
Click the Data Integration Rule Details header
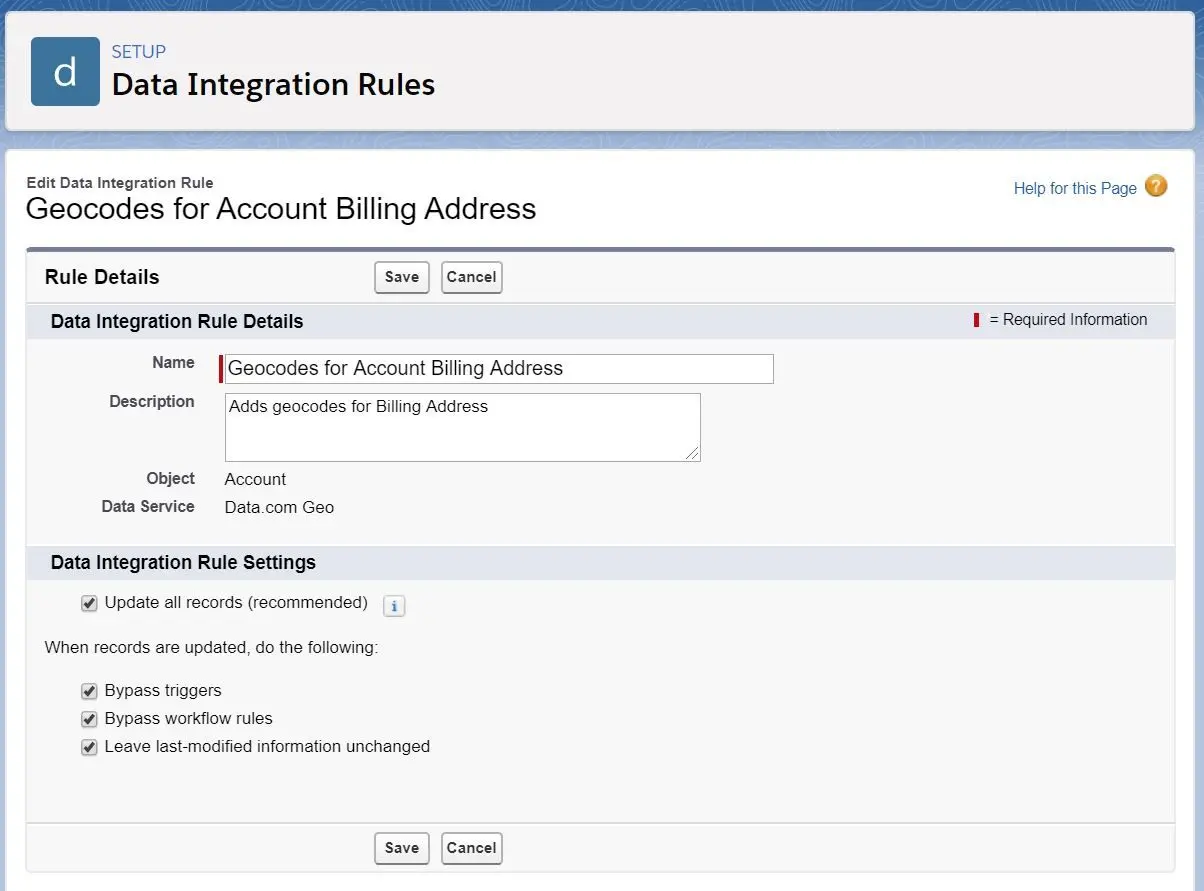tap(177, 322)
